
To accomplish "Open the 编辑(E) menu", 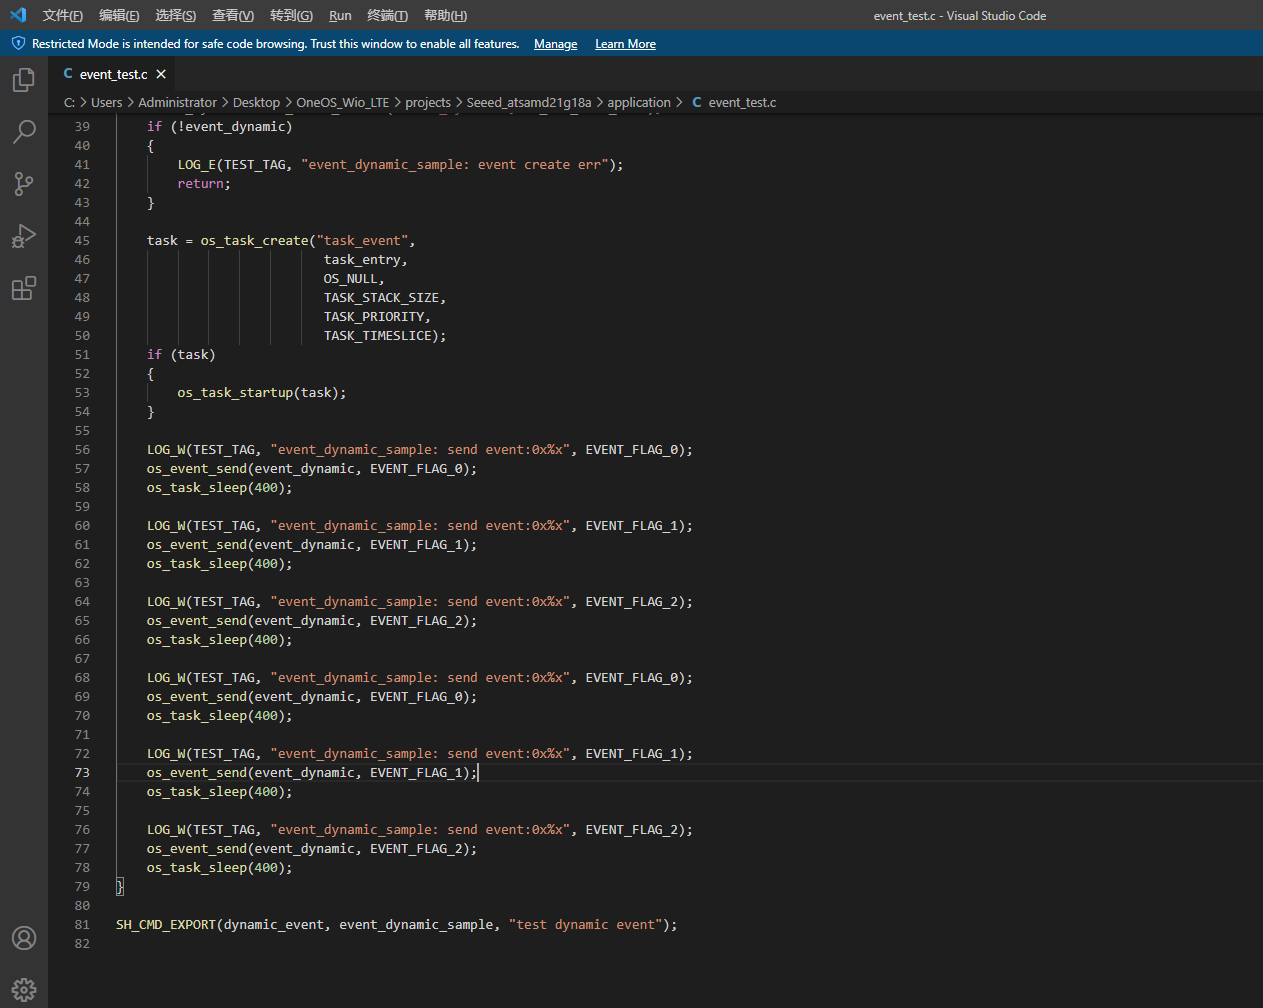I will click(x=119, y=15).
